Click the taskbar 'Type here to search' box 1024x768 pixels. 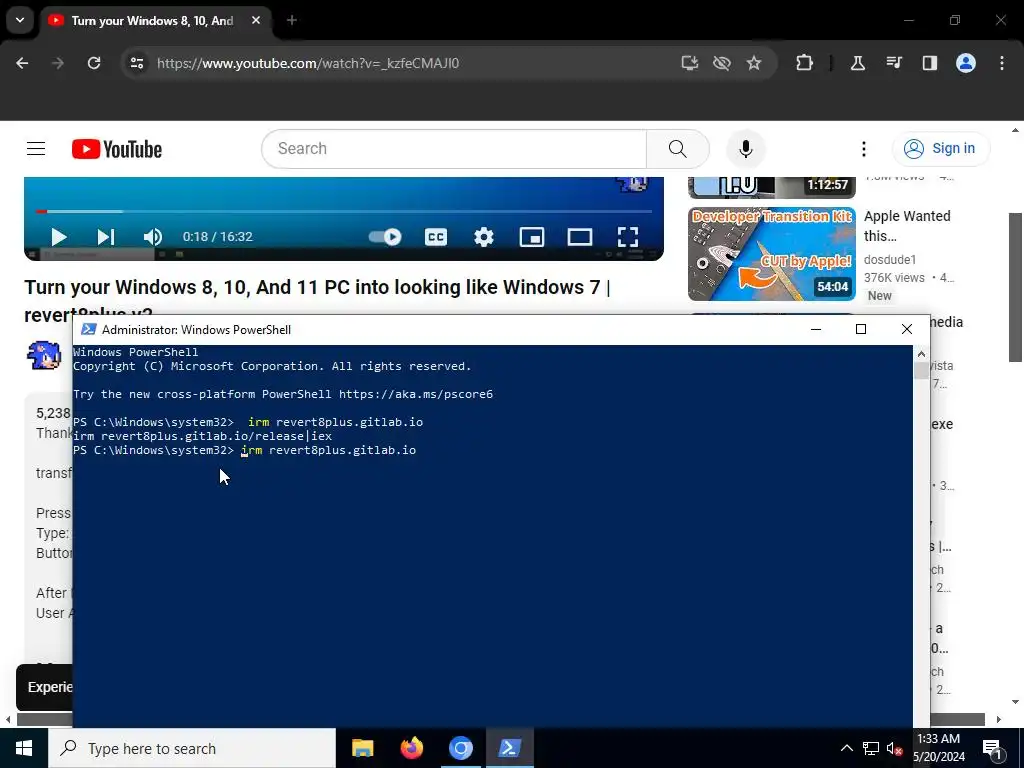(191, 748)
